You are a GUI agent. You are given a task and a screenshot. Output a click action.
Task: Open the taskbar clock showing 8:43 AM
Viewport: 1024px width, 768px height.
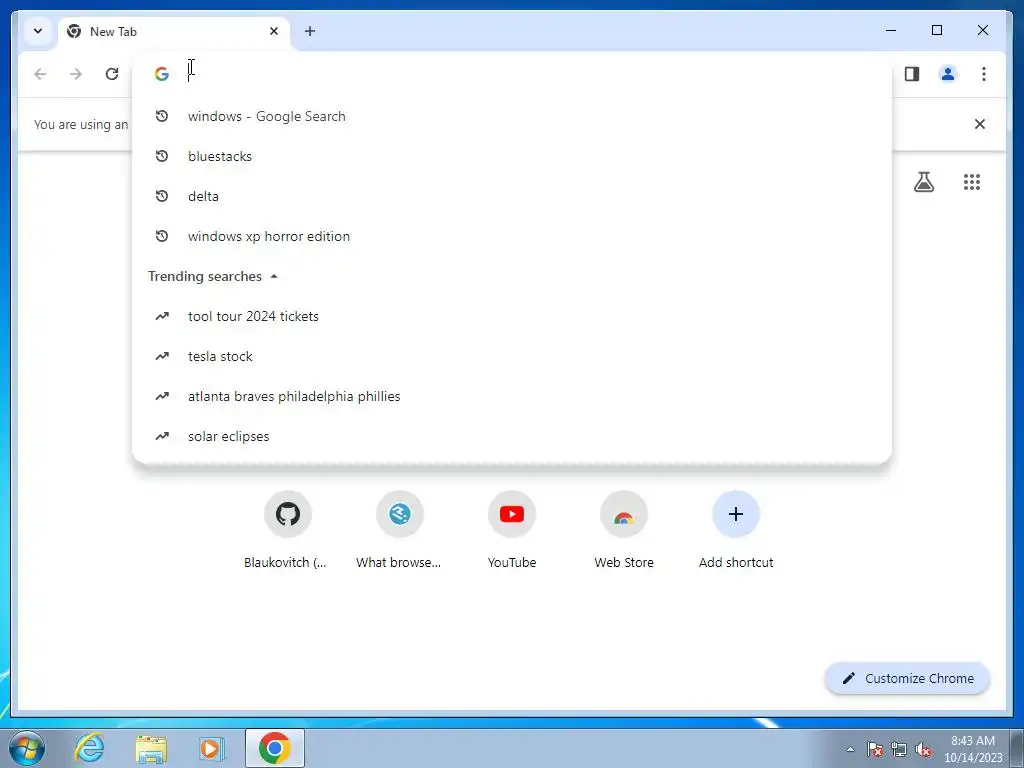tap(973, 749)
